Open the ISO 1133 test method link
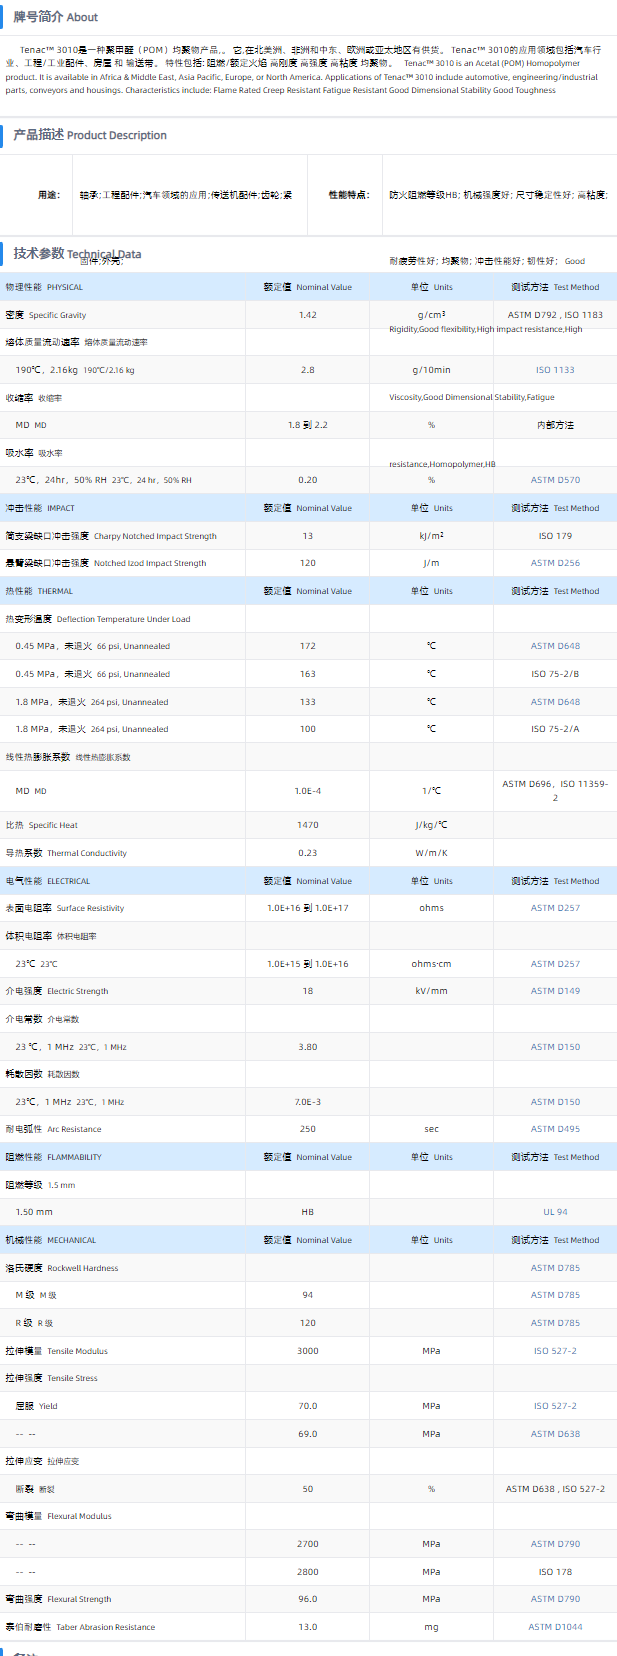Viewport: 617px width, 1656px height. 555,370
